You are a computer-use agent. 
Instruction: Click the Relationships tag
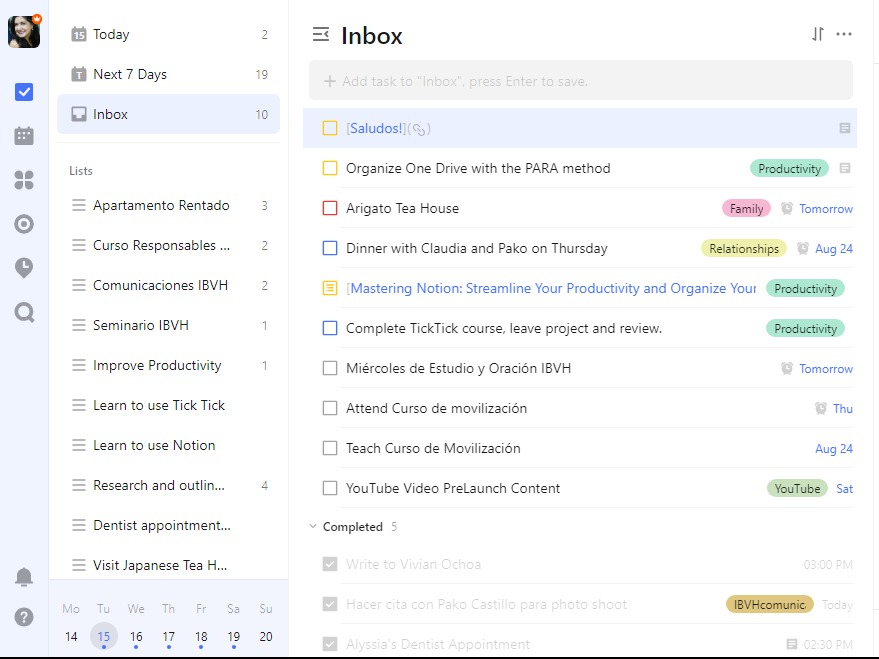pyautogui.click(x=744, y=248)
